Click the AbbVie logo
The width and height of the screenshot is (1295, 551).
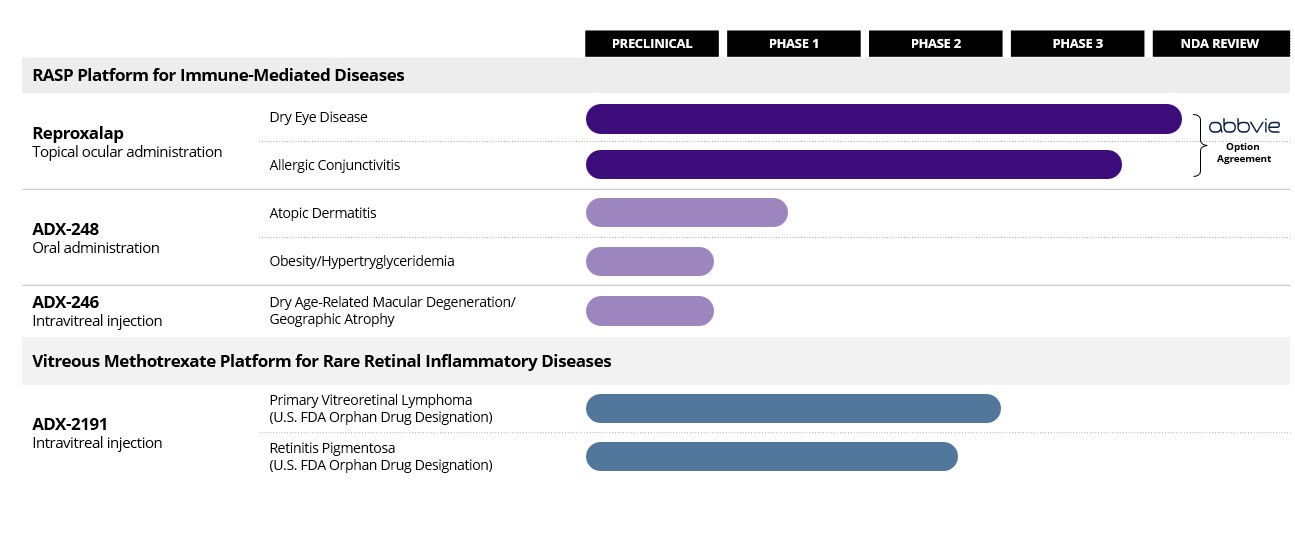point(1244,126)
